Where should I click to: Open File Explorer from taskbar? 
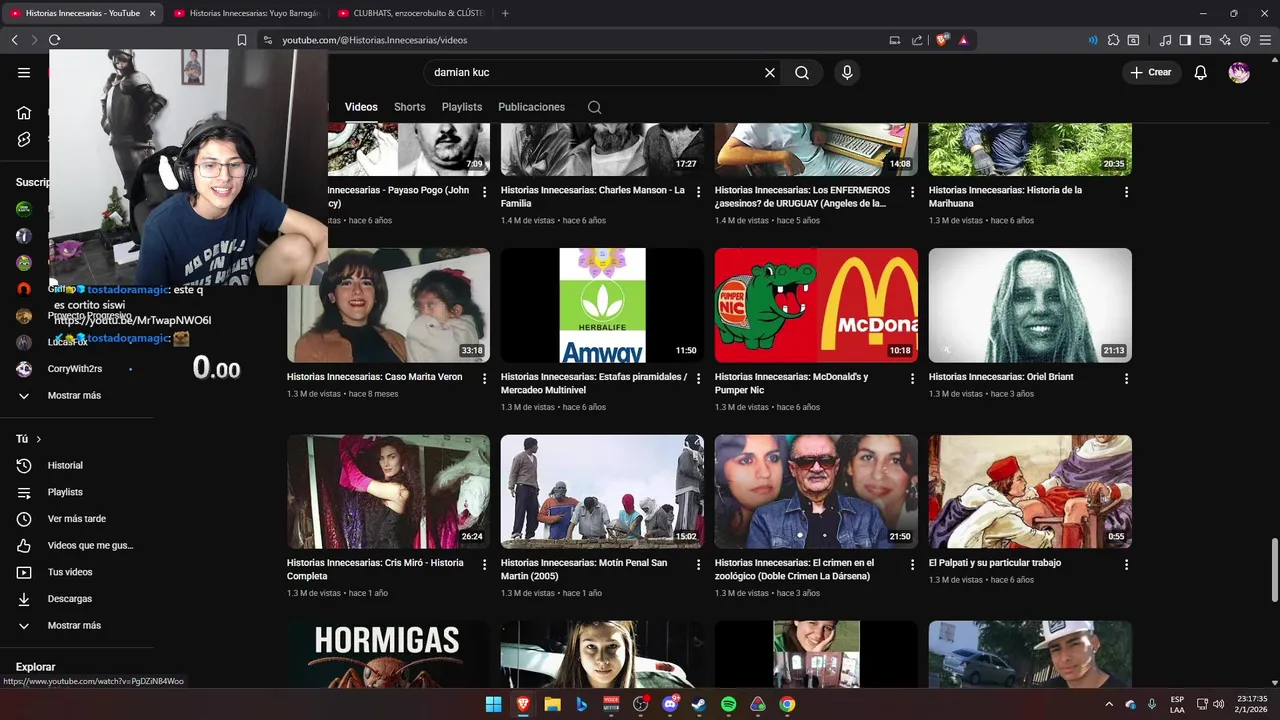552,704
